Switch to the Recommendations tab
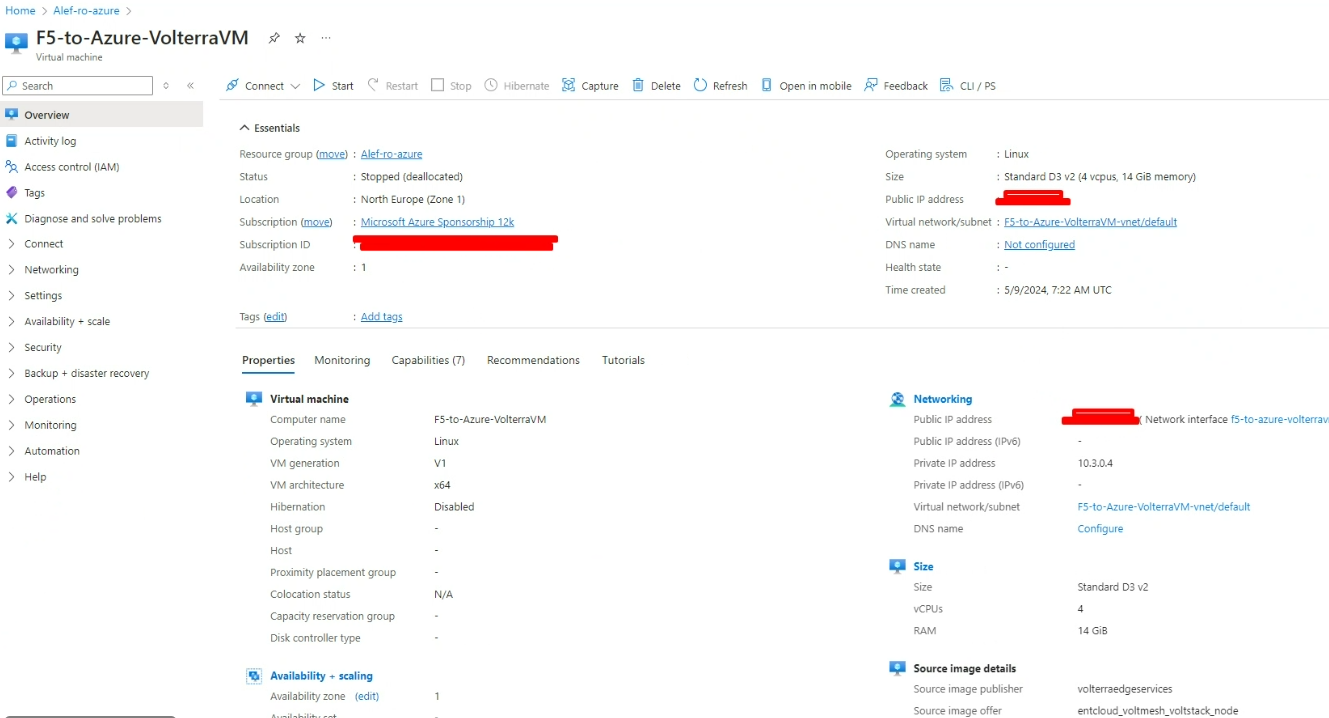 point(533,361)
